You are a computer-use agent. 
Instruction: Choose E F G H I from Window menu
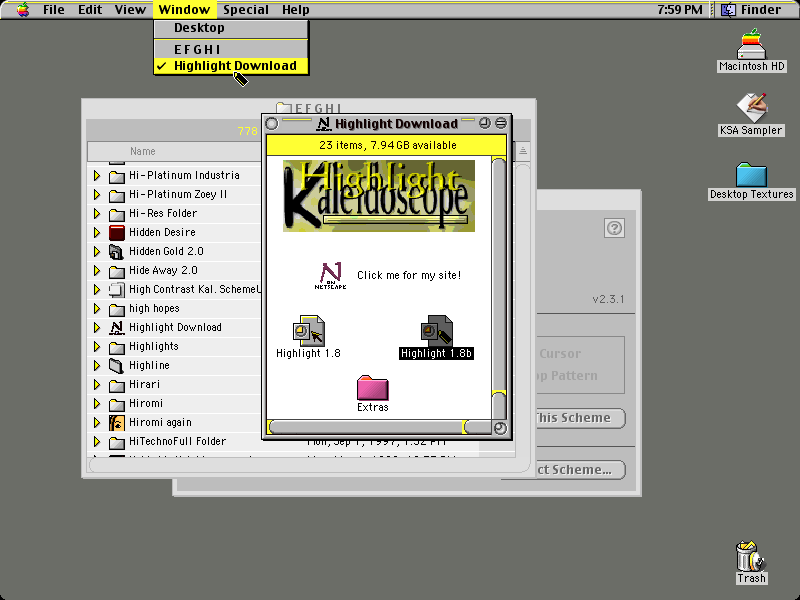231,49
